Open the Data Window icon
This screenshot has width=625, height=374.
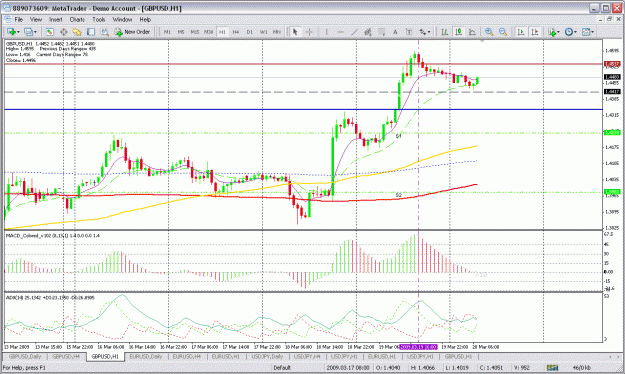point(63,32)
